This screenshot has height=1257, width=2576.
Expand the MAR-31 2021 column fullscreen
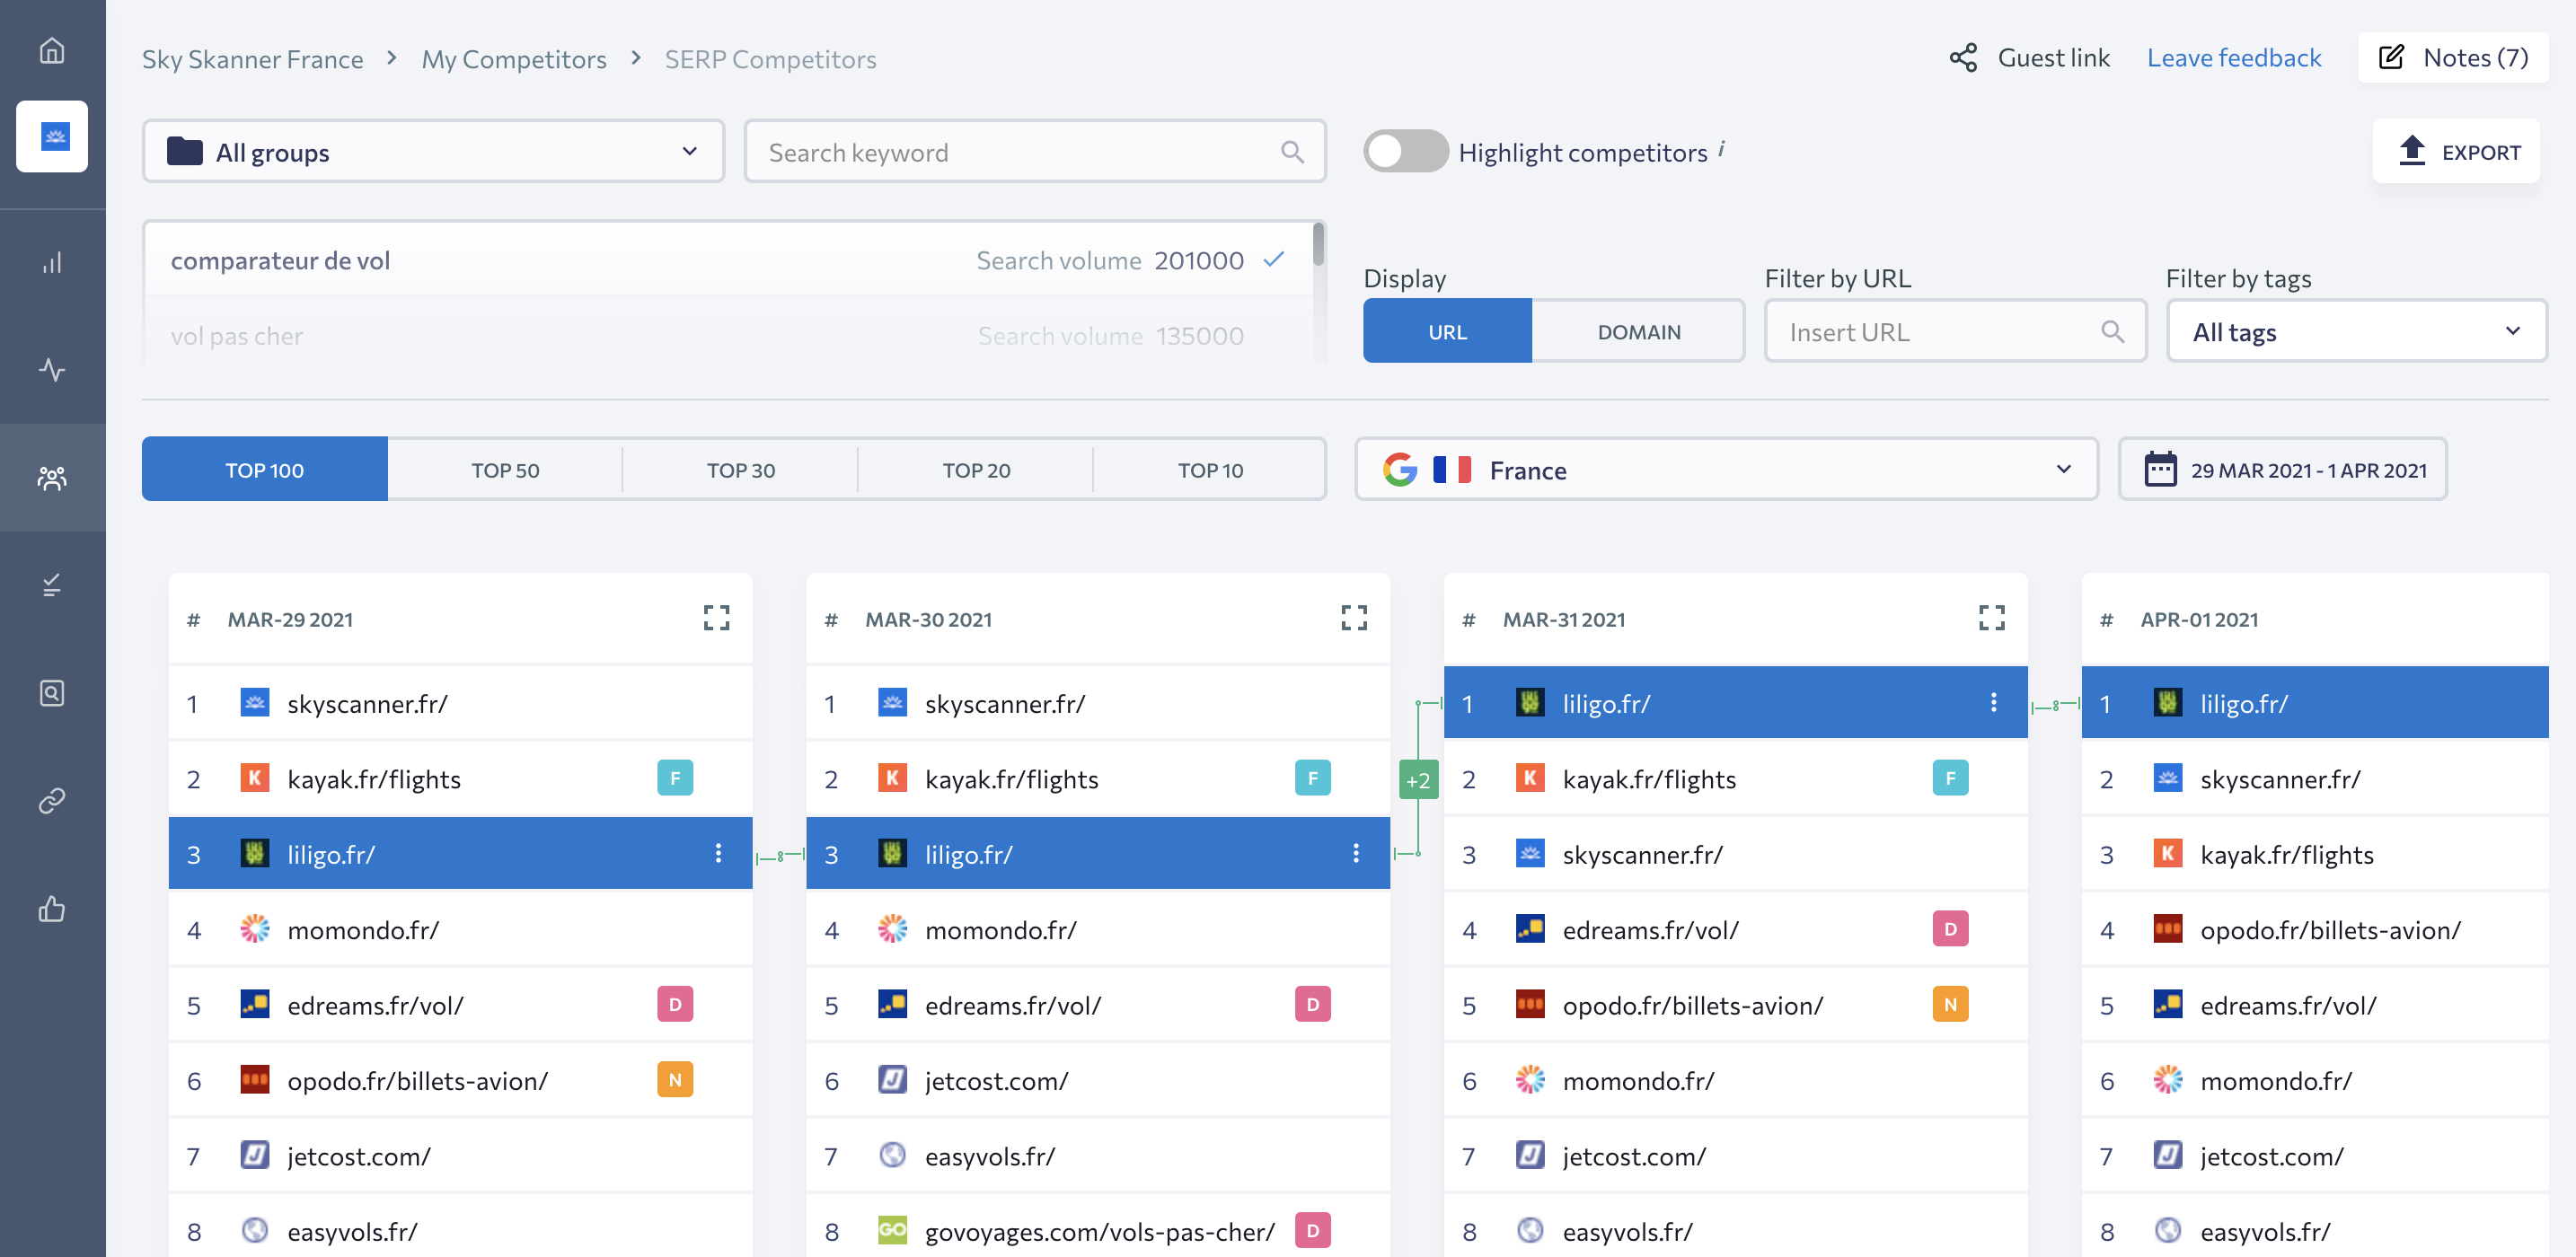coord(1991,618)
